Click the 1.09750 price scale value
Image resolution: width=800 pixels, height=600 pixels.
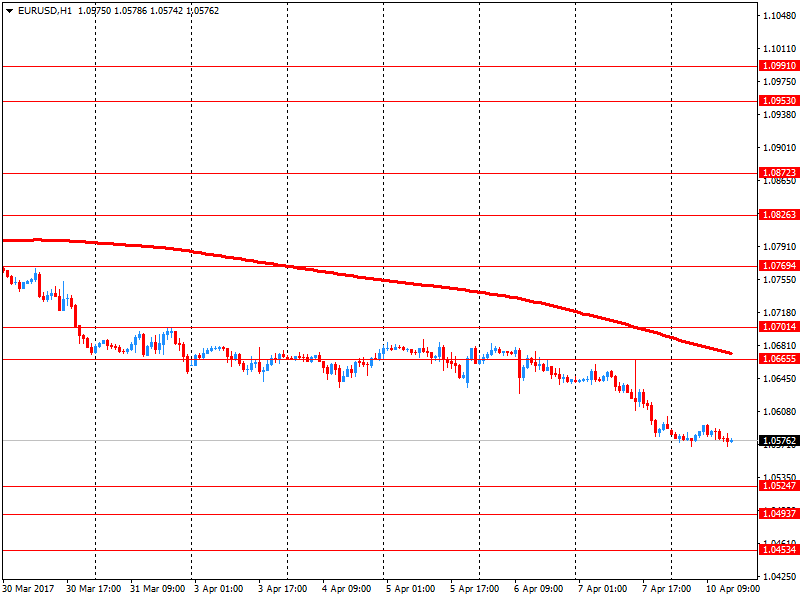(x=780, y=82)
